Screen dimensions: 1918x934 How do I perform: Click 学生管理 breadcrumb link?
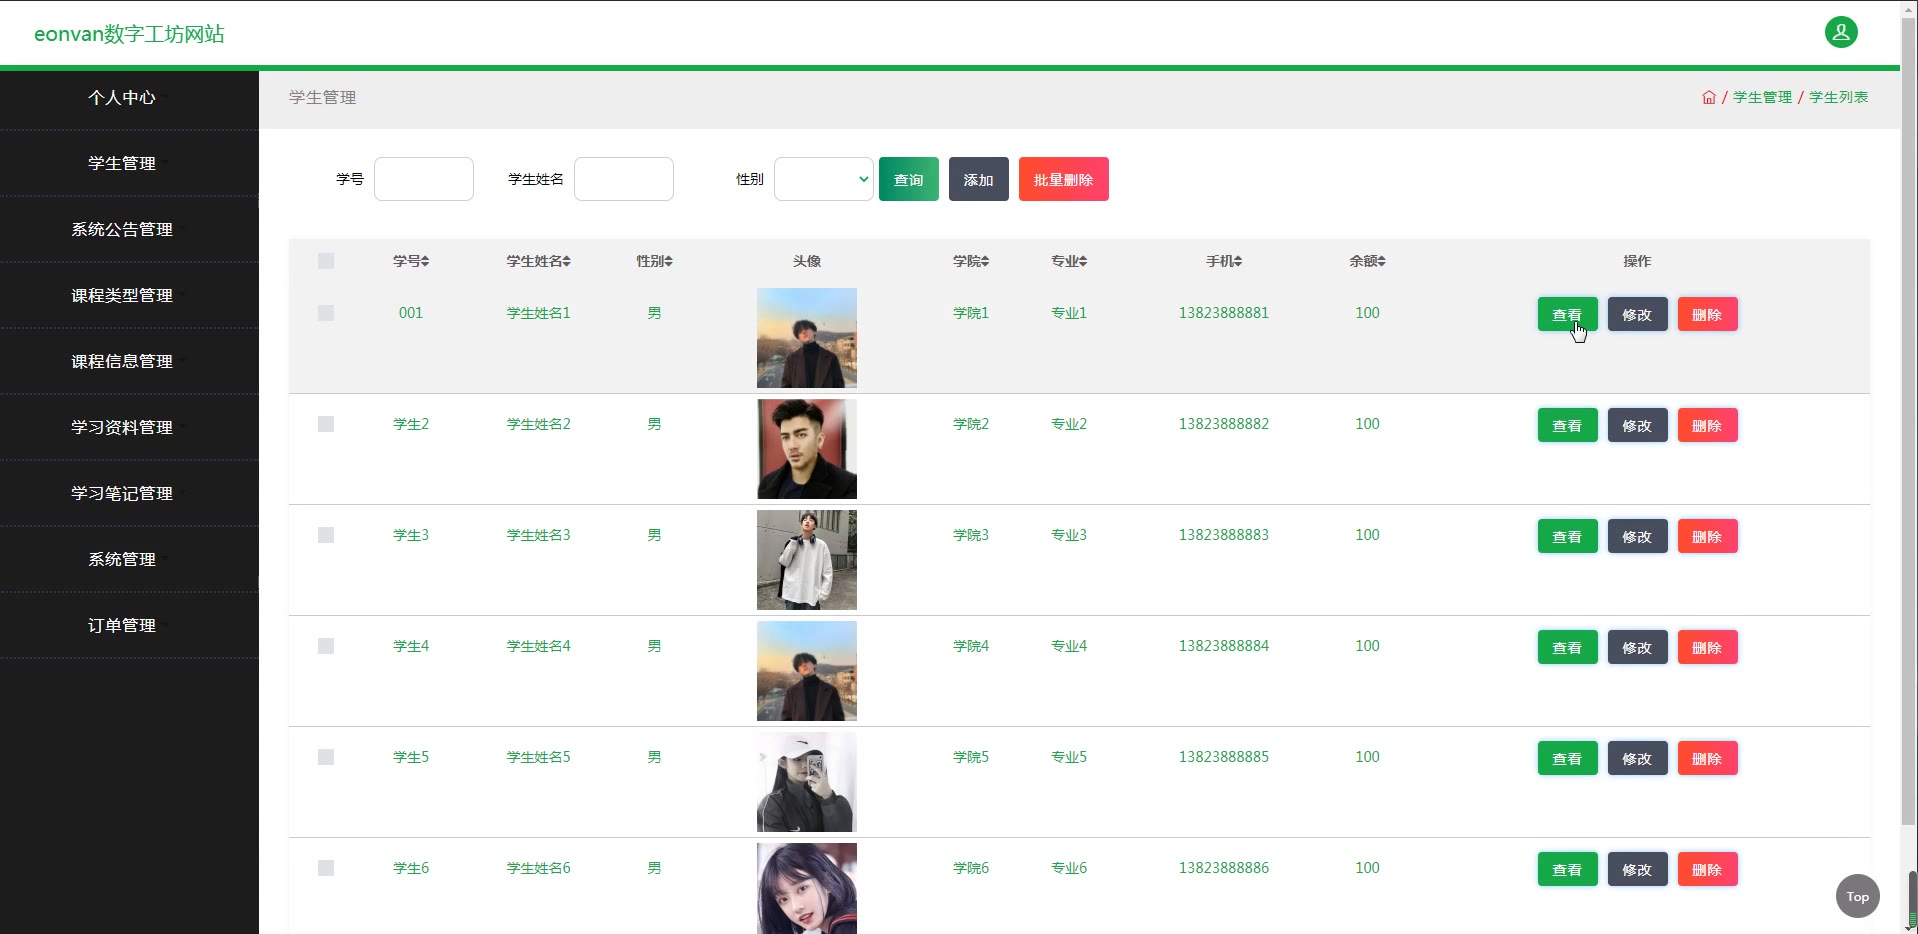click(x=1762, y=97)
